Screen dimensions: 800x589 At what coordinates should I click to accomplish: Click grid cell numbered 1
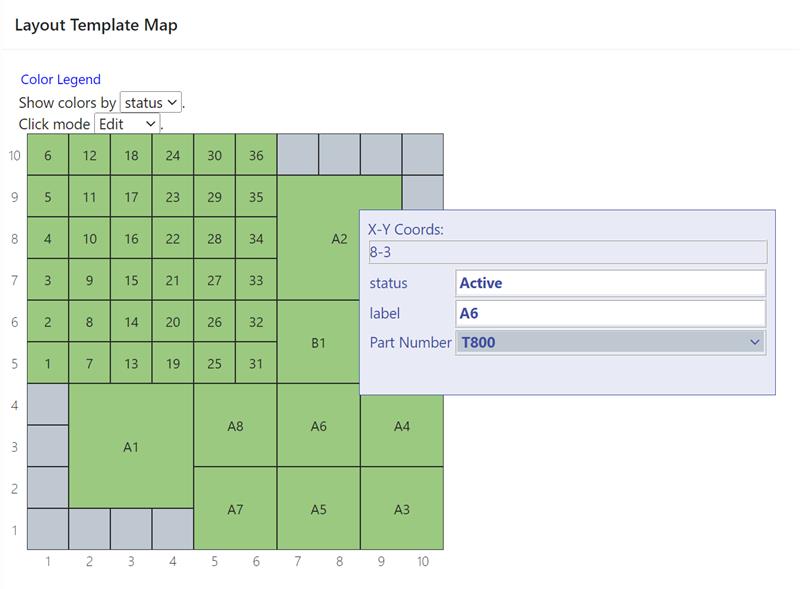47,364
